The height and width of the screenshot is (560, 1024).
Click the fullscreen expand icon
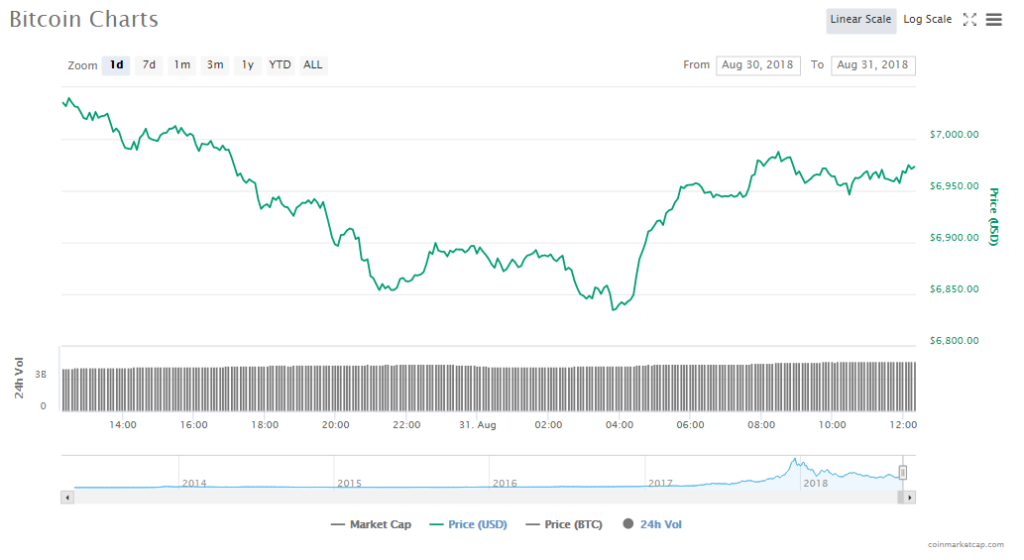[969, 19]
